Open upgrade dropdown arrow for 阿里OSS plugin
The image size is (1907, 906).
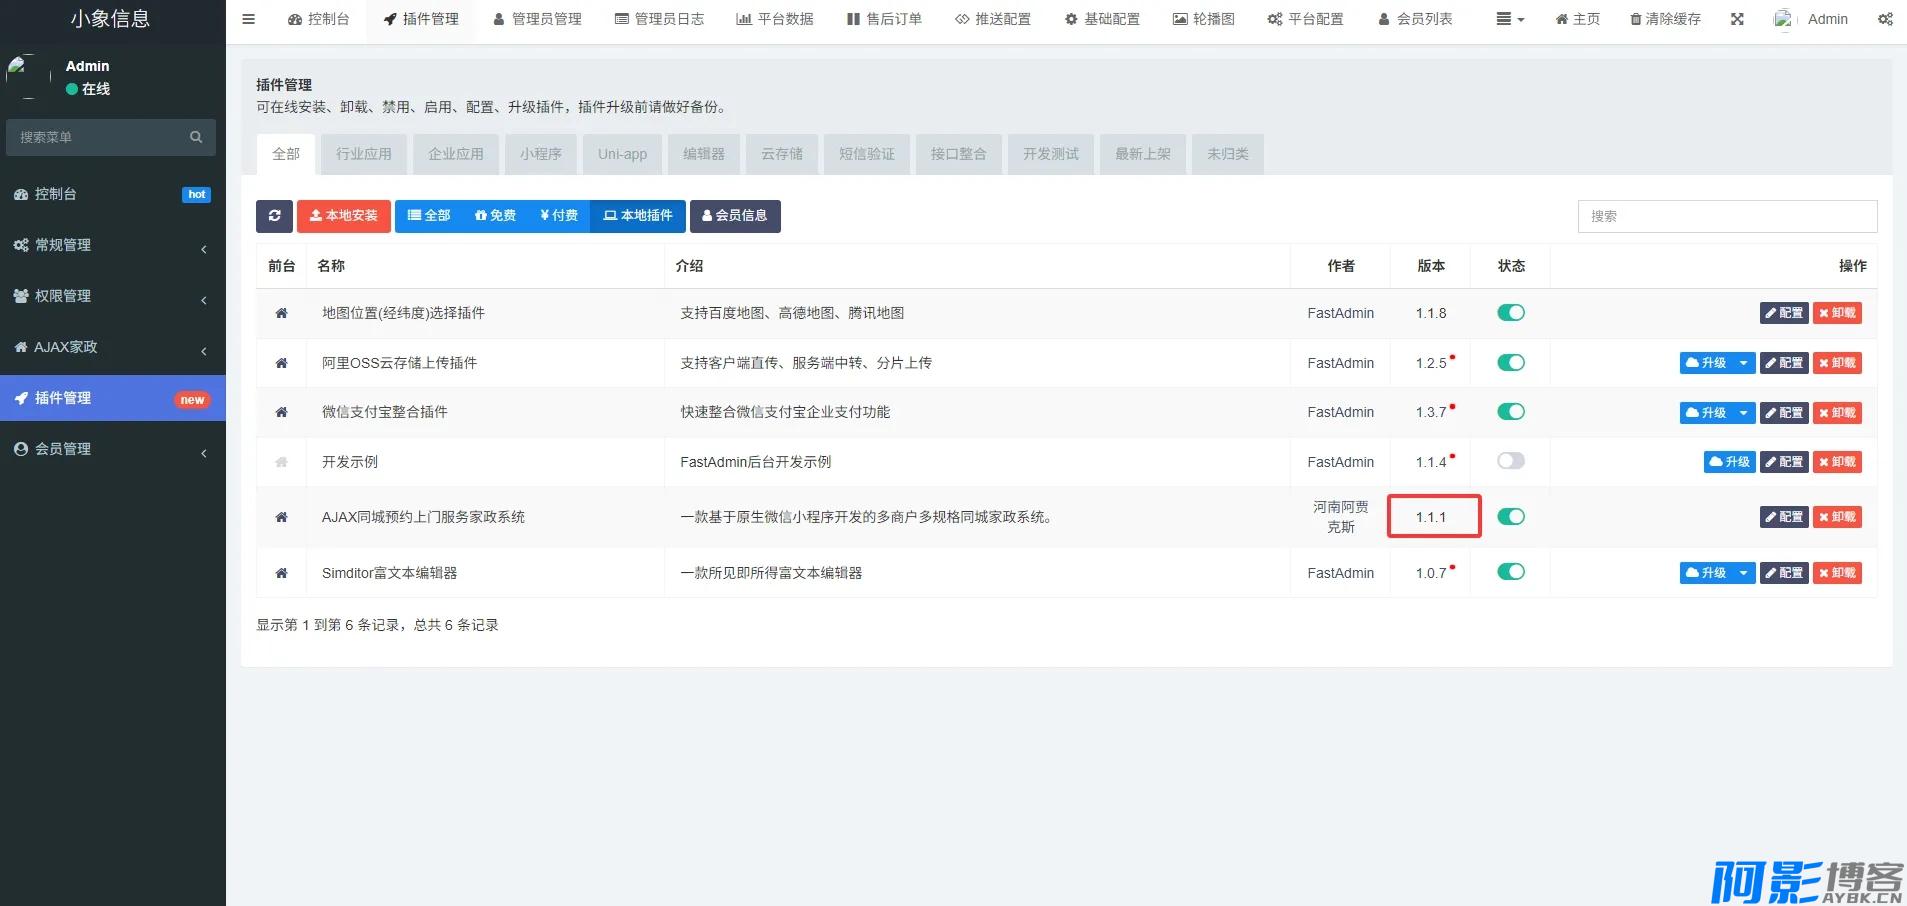point(1743,363)
